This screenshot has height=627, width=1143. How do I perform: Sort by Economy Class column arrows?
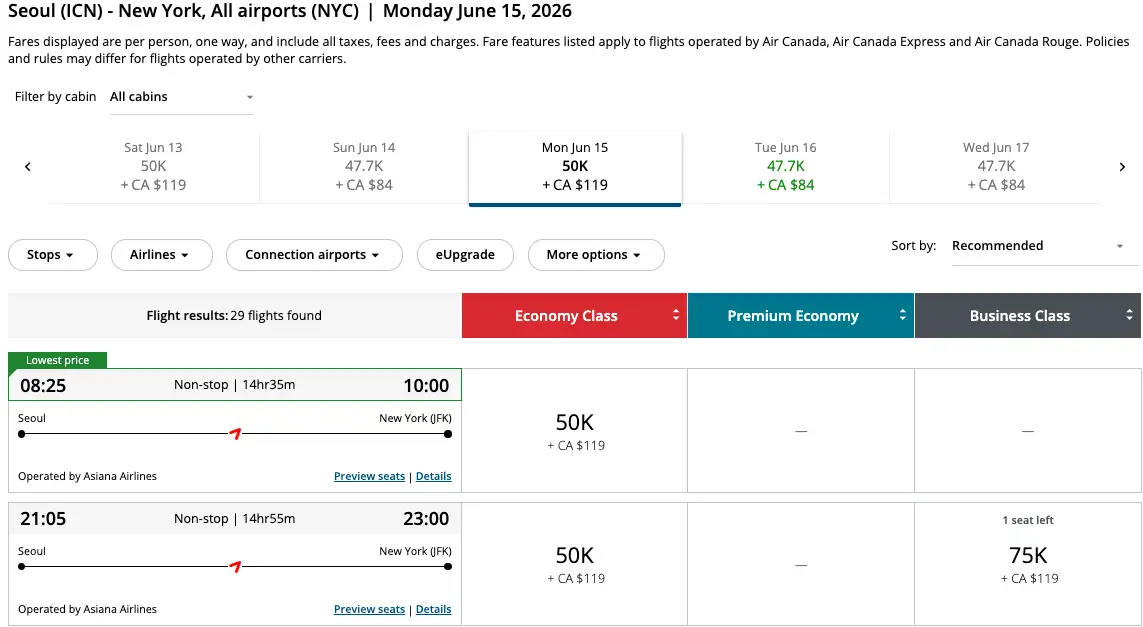coord(675,315)
